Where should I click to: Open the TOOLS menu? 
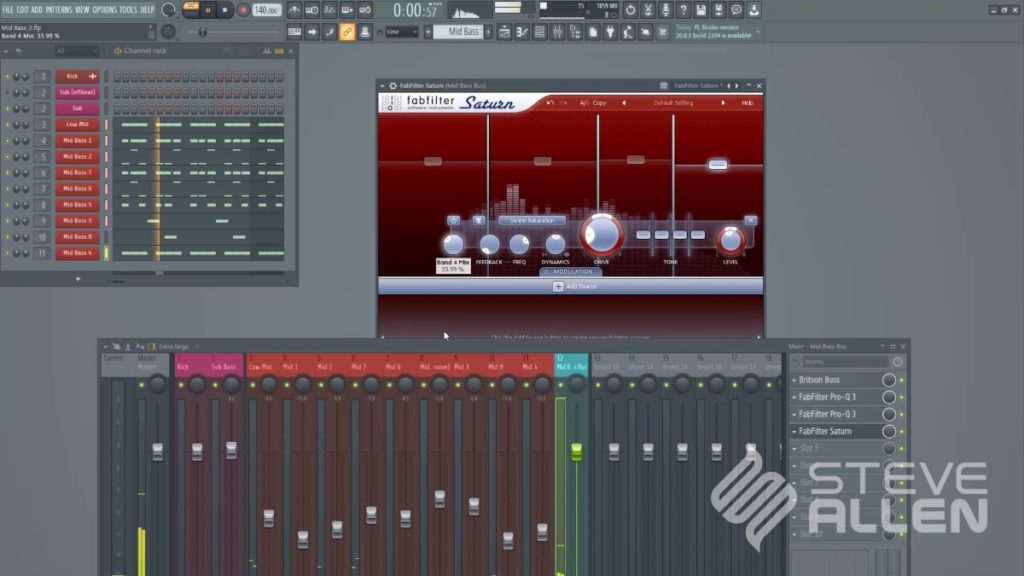(x=128, y=10)
